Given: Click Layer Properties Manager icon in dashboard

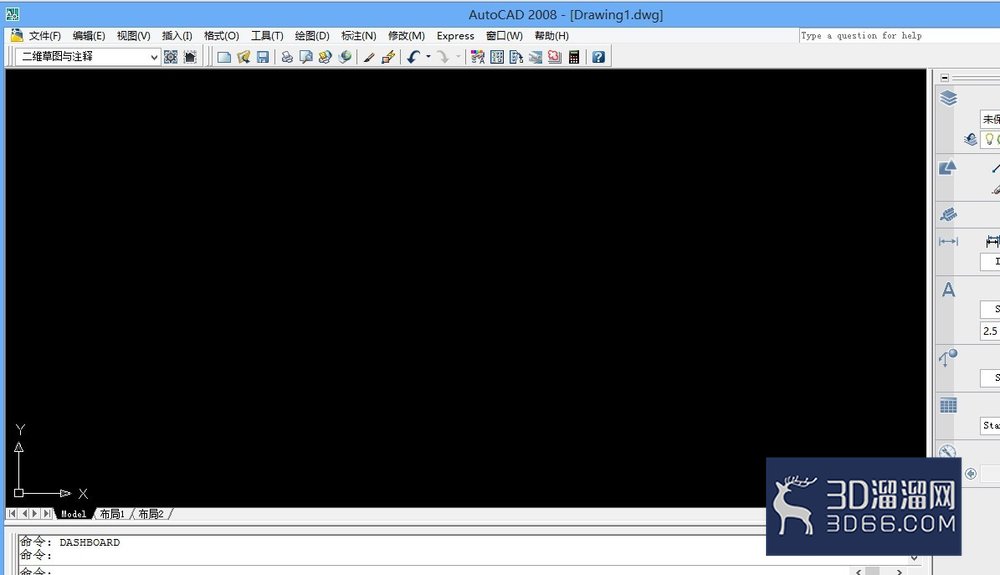Looking at the screenshot, I should [970, 139].
